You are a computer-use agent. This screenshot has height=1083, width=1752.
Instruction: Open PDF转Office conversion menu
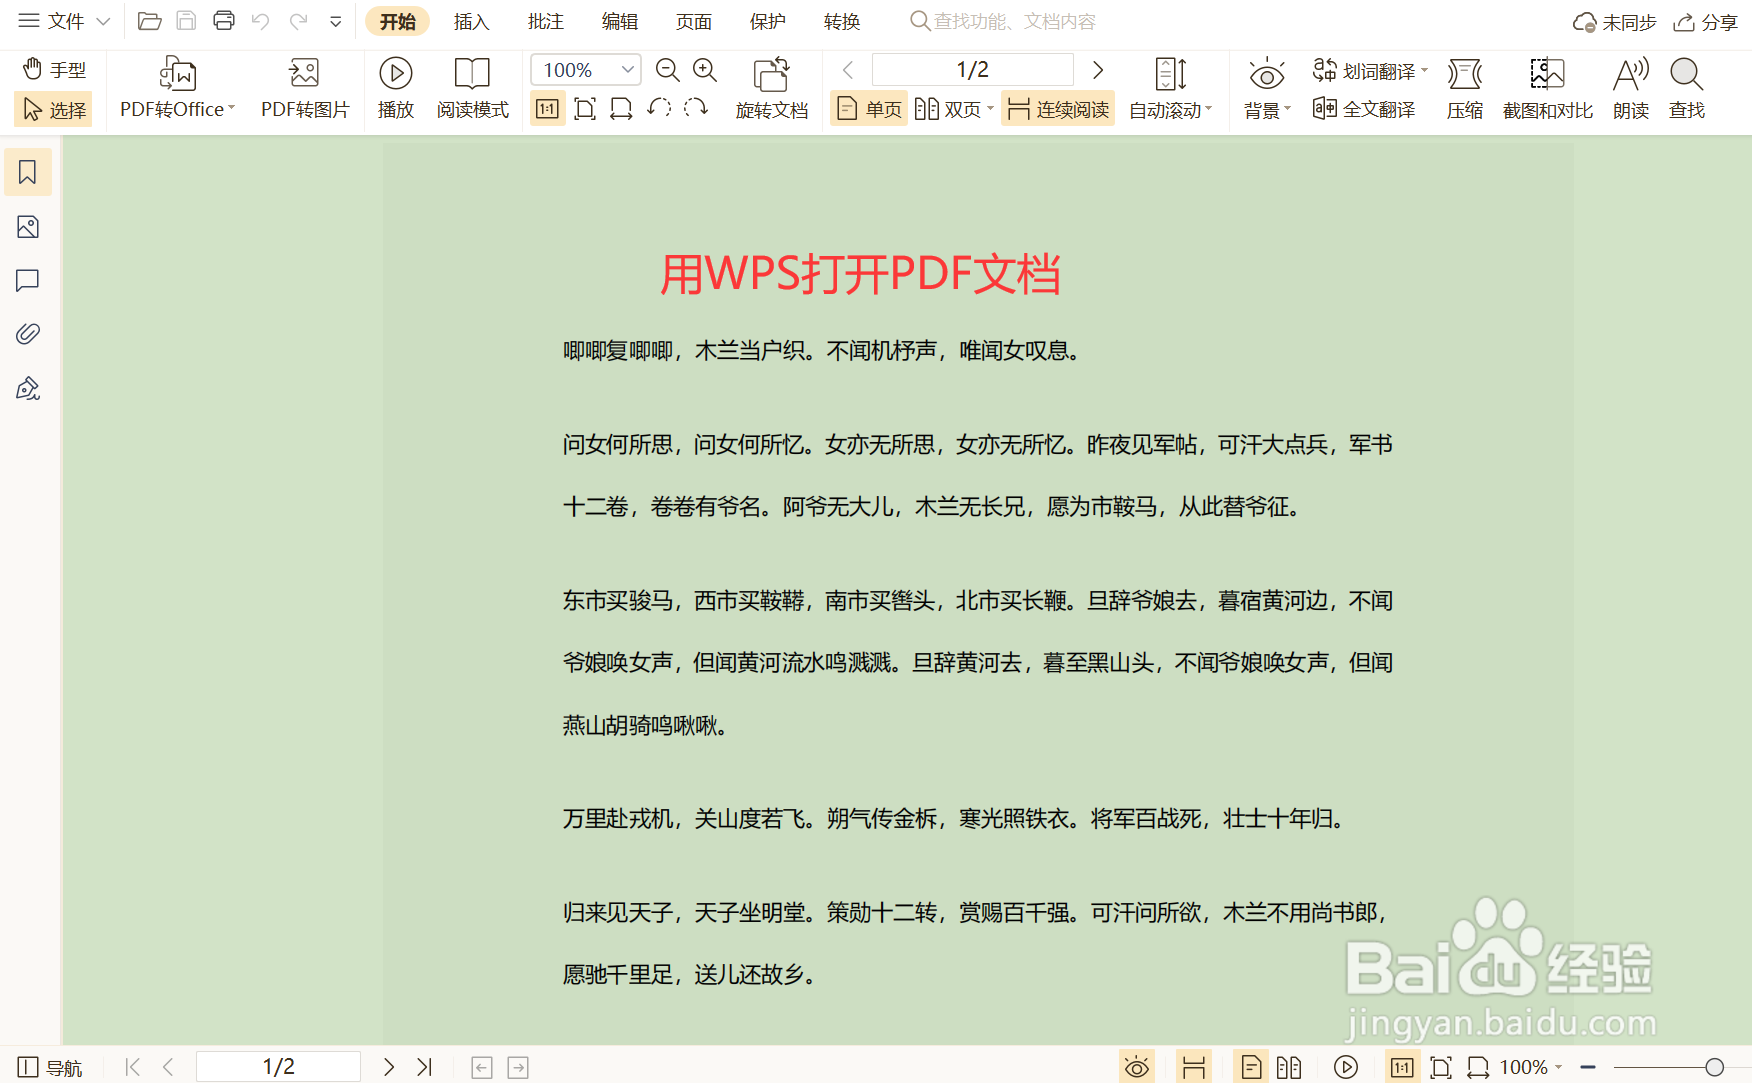click(x=177, y=88)
